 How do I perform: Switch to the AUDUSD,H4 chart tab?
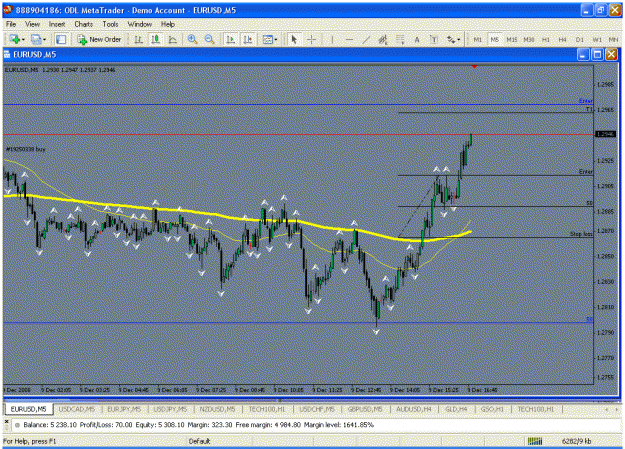pyautogui.click(x=413, y=409)
